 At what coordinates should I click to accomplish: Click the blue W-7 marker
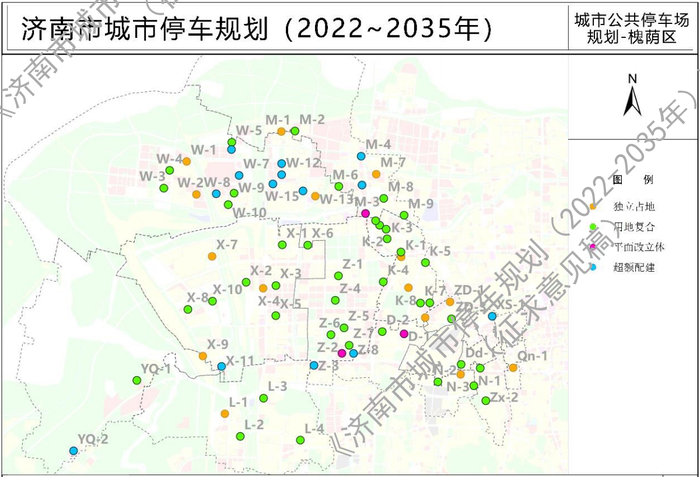pyautogui.click(x=239, y=176)
